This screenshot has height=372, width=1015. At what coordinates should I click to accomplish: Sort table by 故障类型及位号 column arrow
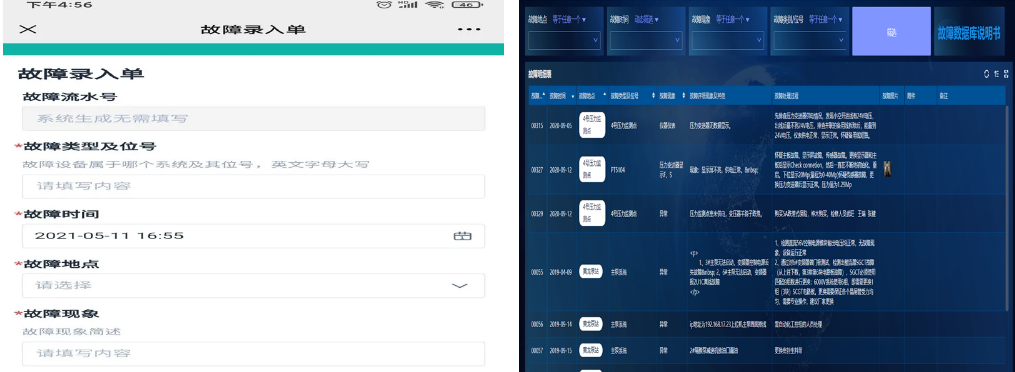point(653,96)
